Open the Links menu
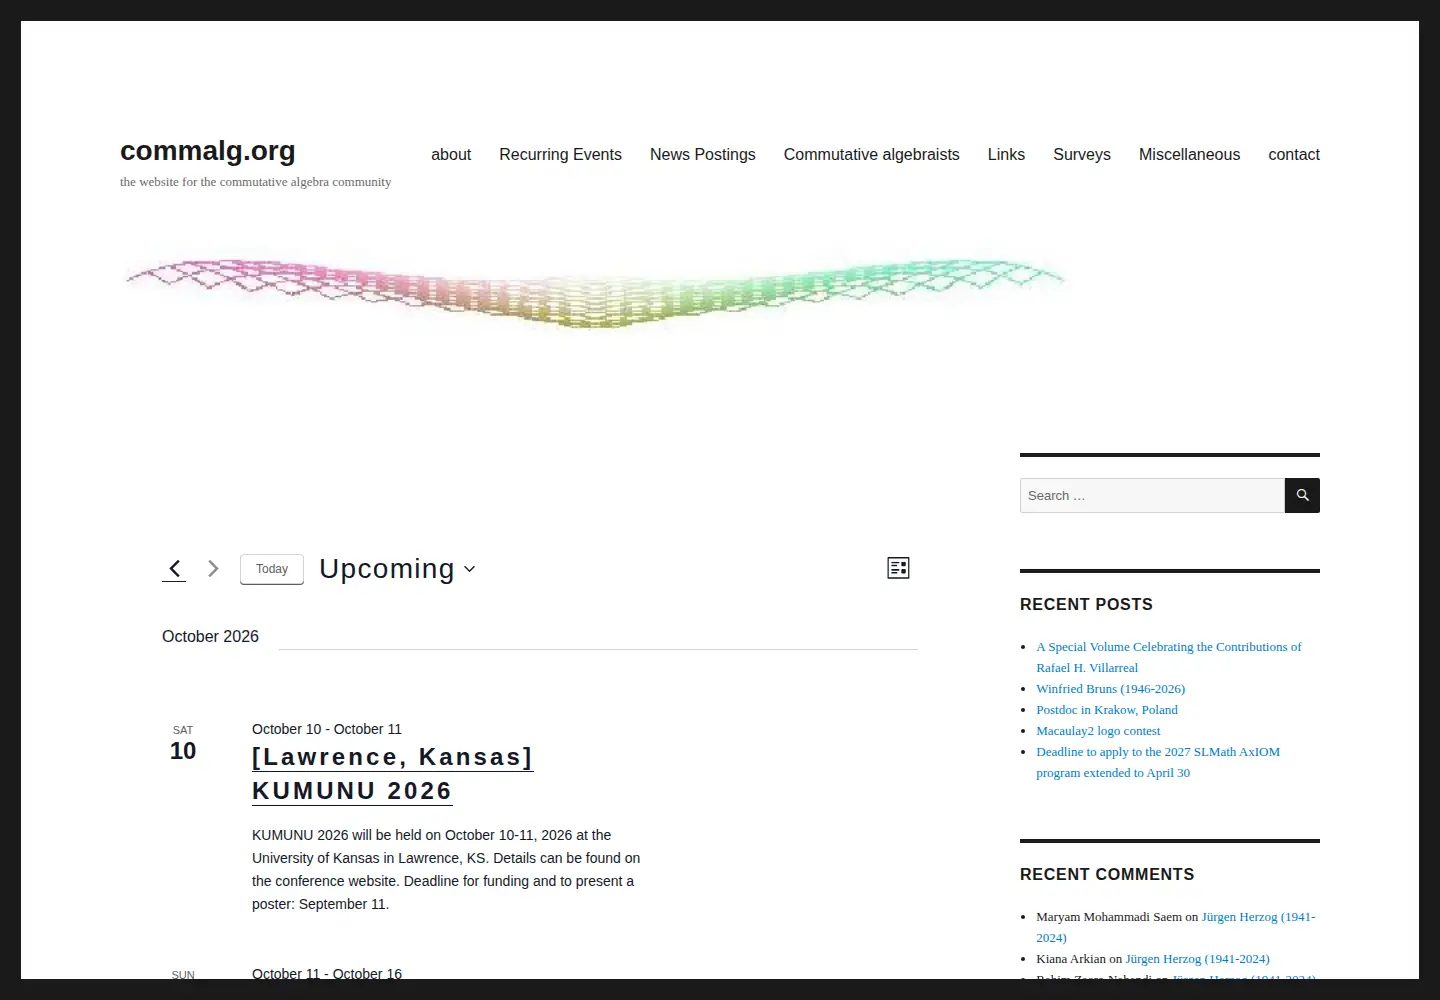Viewport: 1440px width, 1000px height. pos(1006,154)
